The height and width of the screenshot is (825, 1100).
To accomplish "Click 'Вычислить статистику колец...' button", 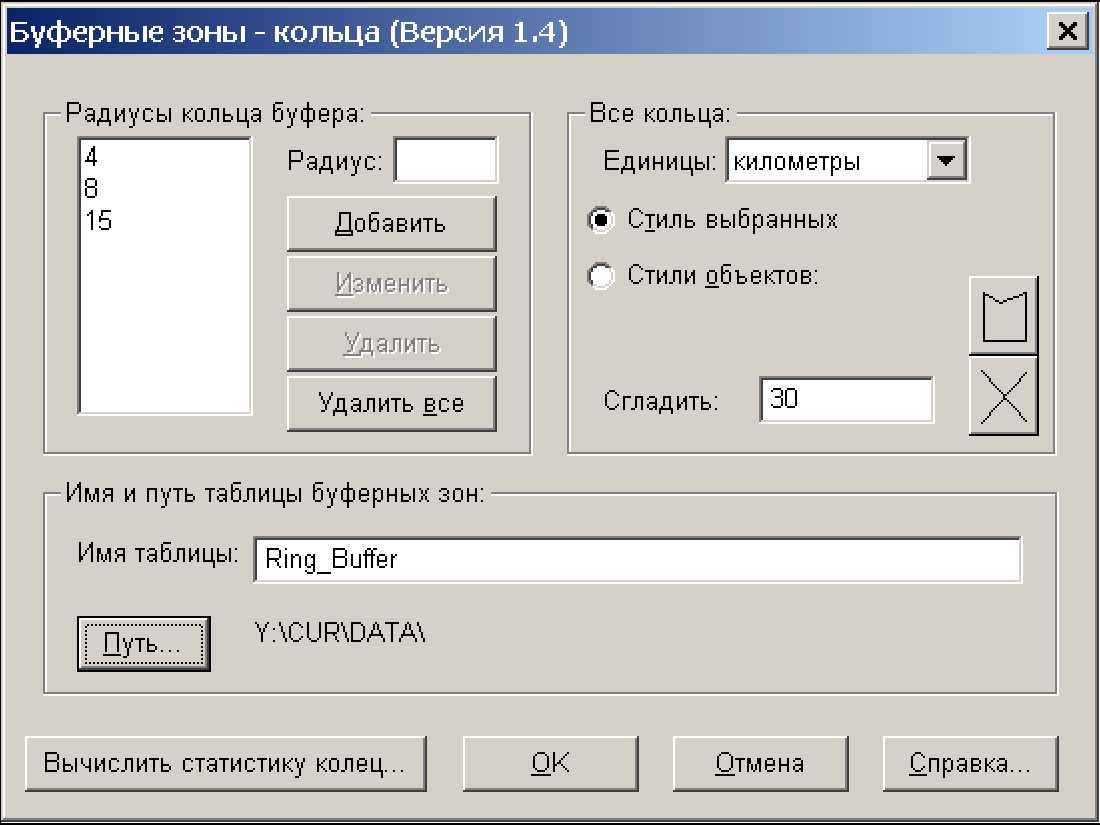I will (225, 764).
